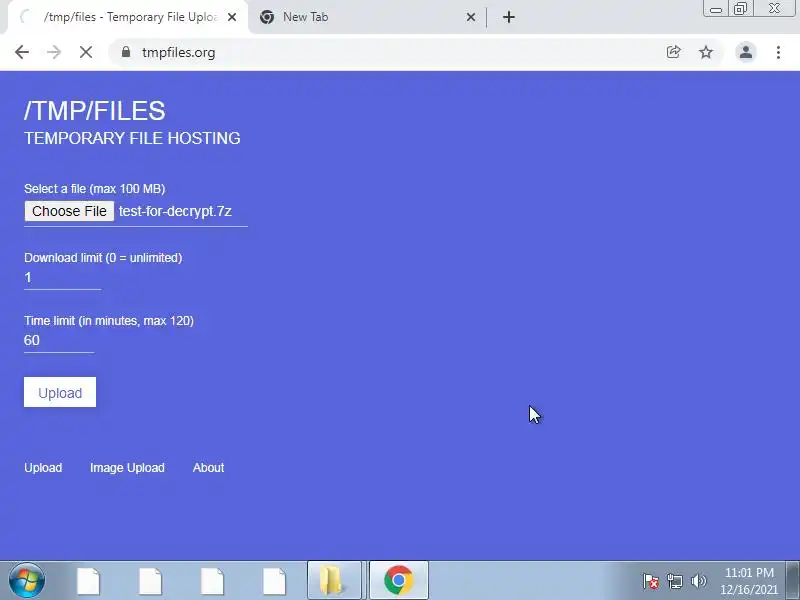Open Chrome's three-dot menu
800x600 pixels.
778,52
